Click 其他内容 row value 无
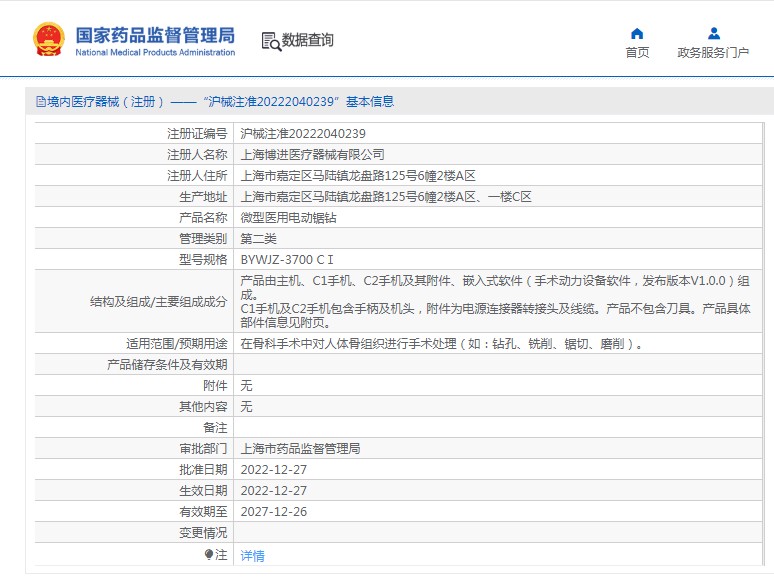 246,407
